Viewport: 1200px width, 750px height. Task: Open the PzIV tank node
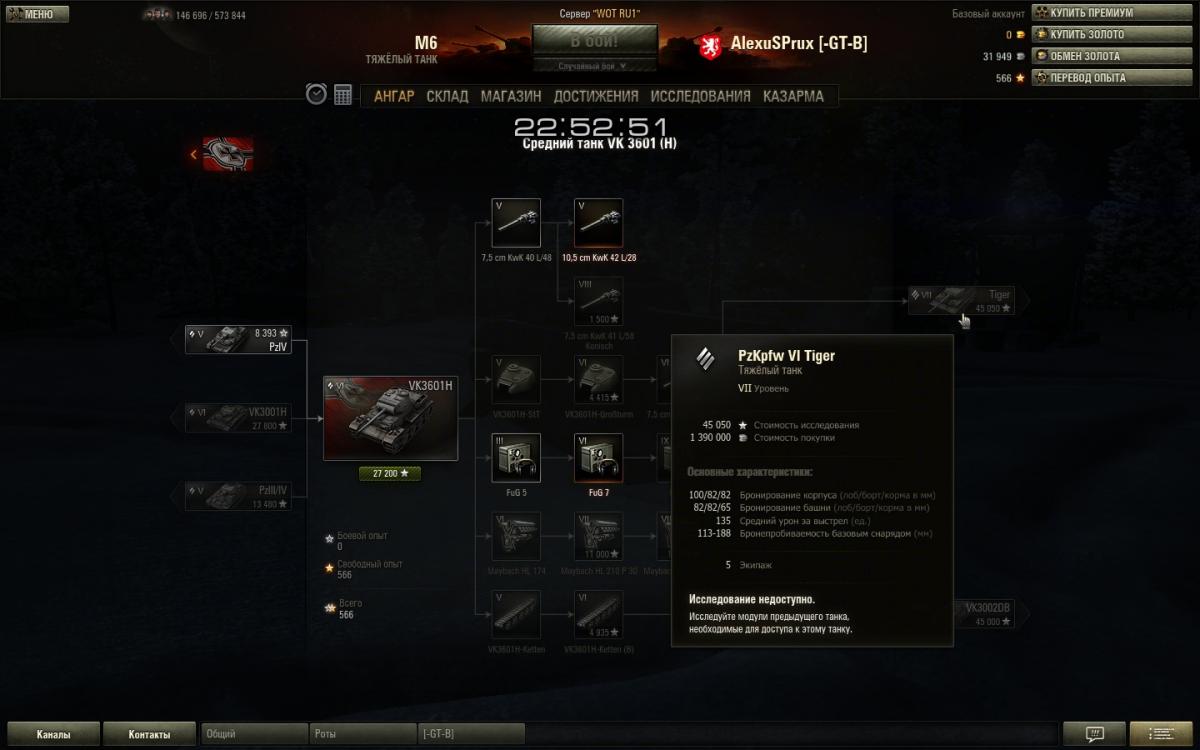click(238, 339)
